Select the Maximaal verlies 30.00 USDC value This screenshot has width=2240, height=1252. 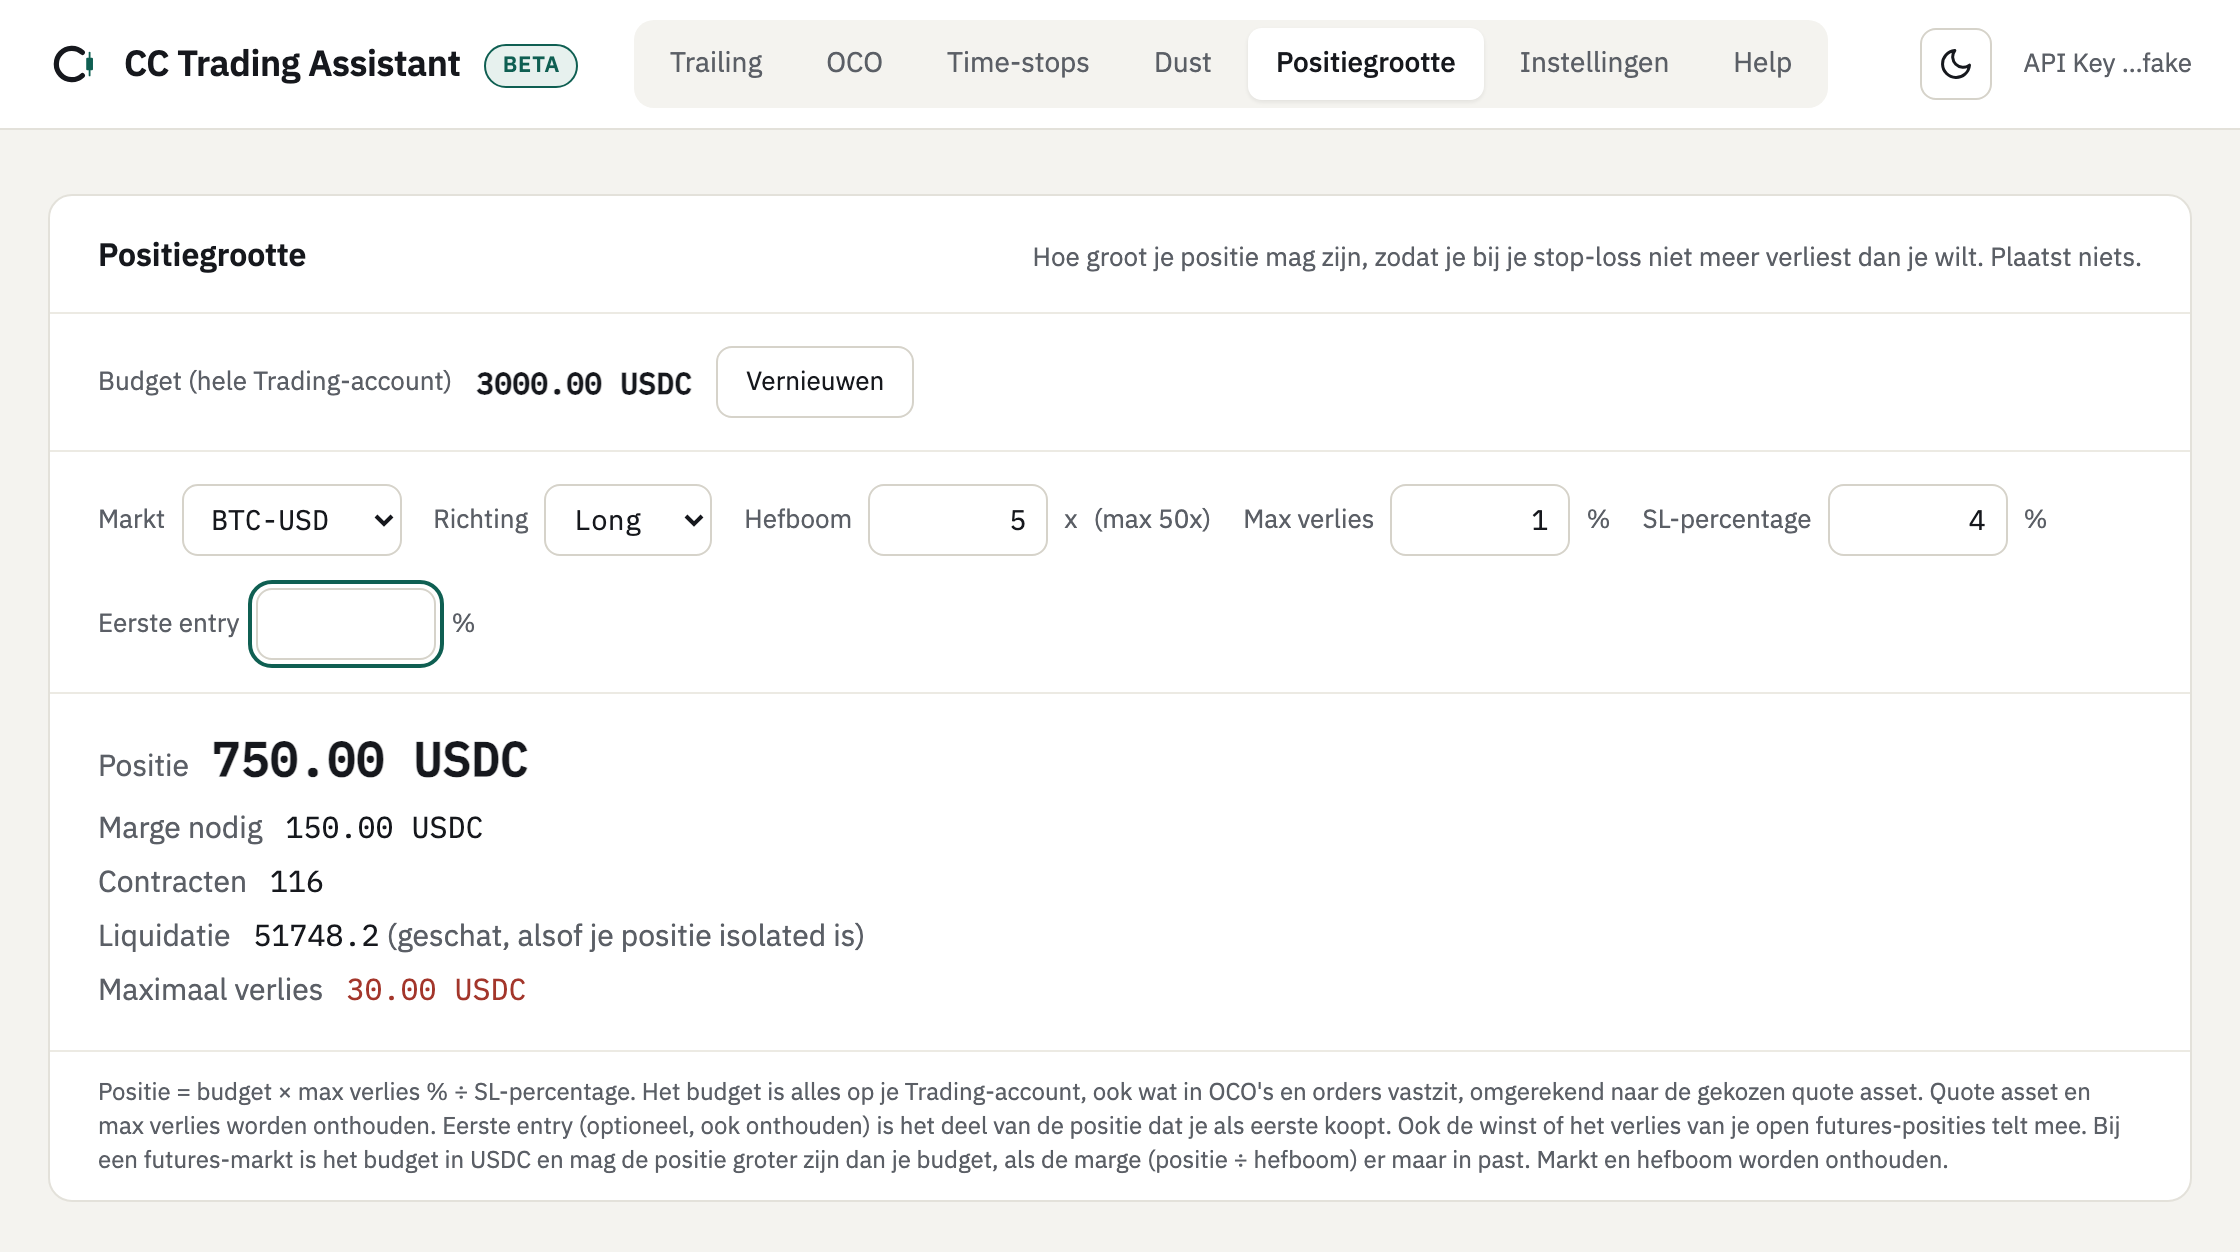pyautogui.click(x=436, y=990)
